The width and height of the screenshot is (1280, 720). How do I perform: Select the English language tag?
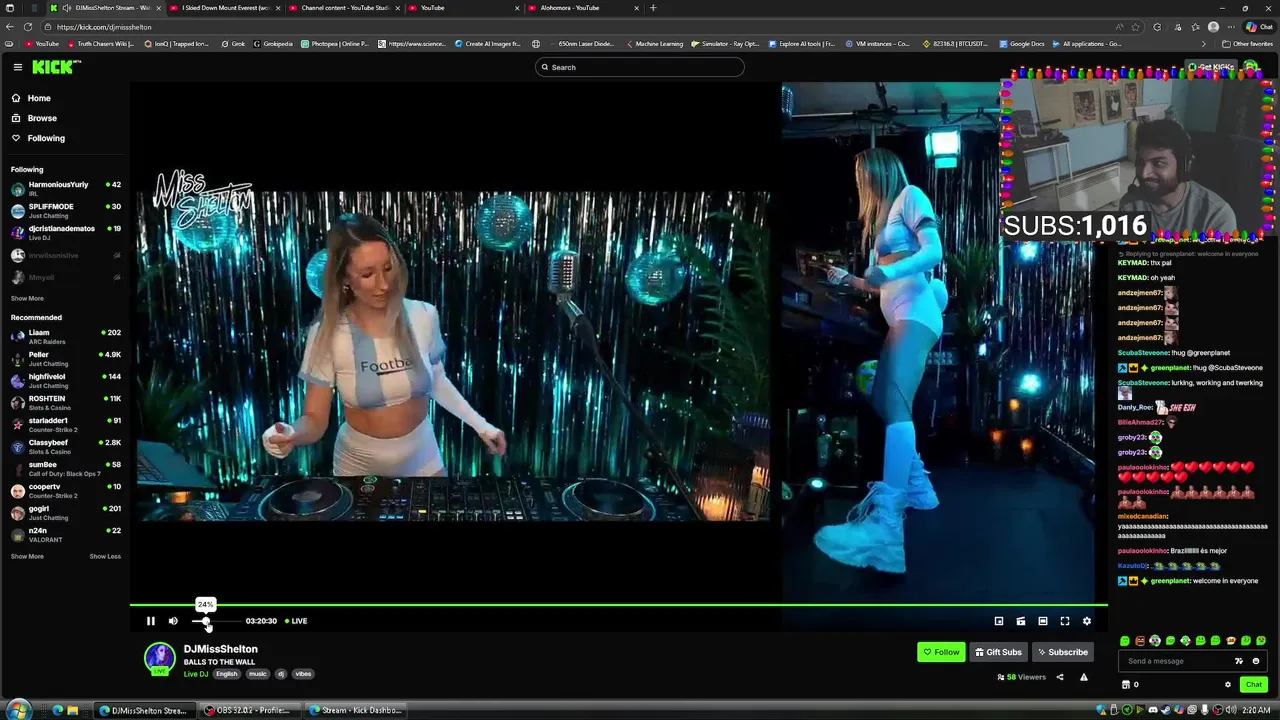point(227,674)
